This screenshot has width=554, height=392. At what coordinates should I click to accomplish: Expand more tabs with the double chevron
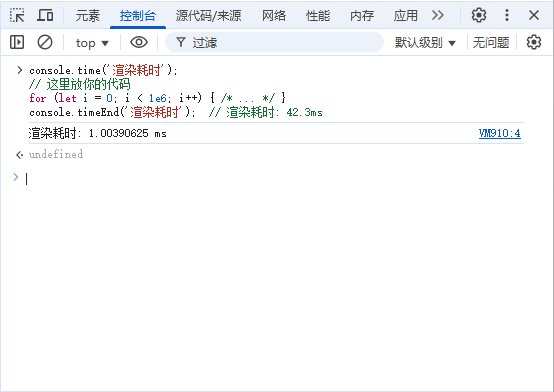coord(437,15)
